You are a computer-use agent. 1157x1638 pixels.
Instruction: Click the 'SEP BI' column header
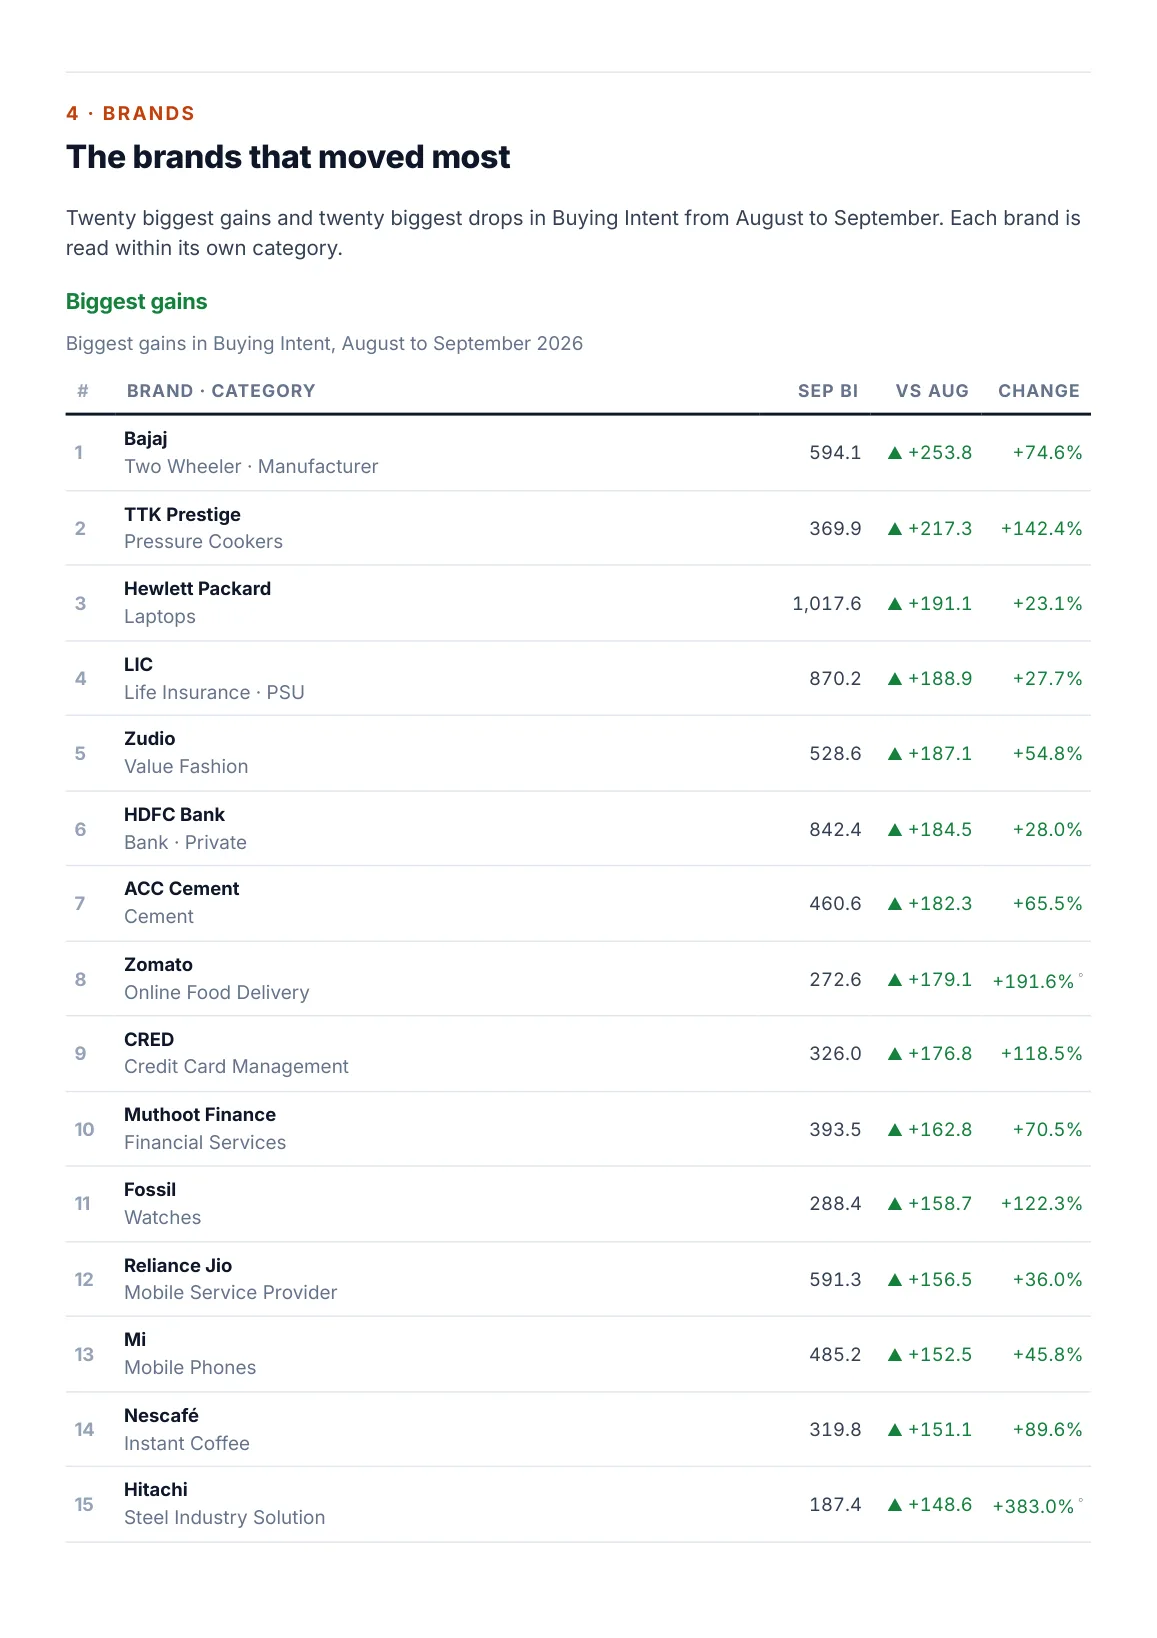(828, 391)
